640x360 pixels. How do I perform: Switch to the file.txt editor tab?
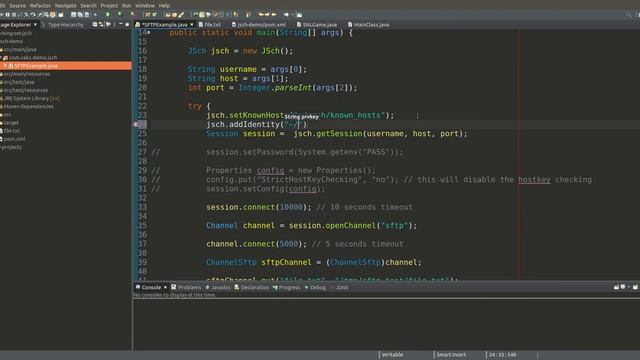pos(209,25)
